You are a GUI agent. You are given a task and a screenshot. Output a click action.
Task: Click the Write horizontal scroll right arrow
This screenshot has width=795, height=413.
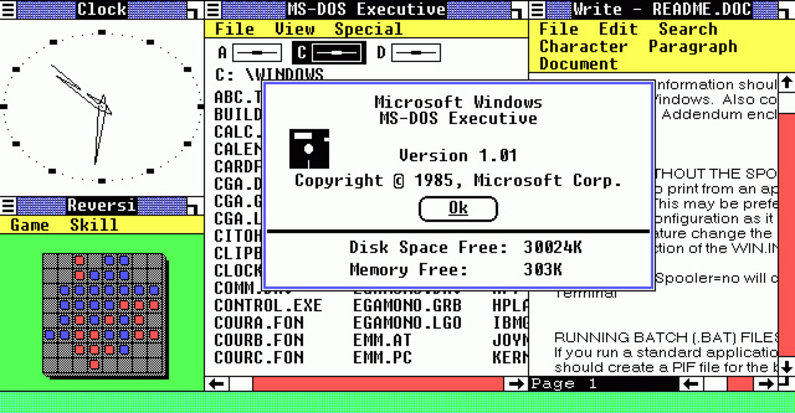[x=766, y=384]
